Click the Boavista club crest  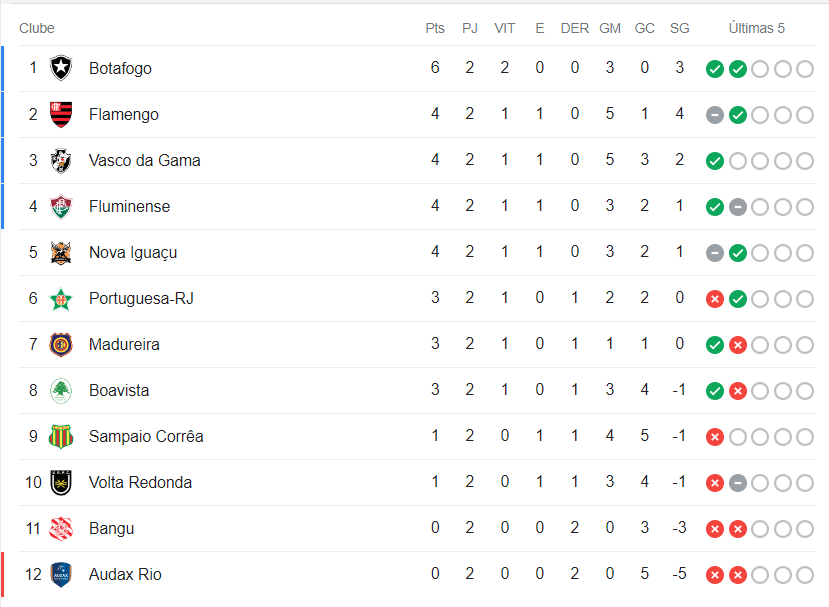[x=61, y=390]
